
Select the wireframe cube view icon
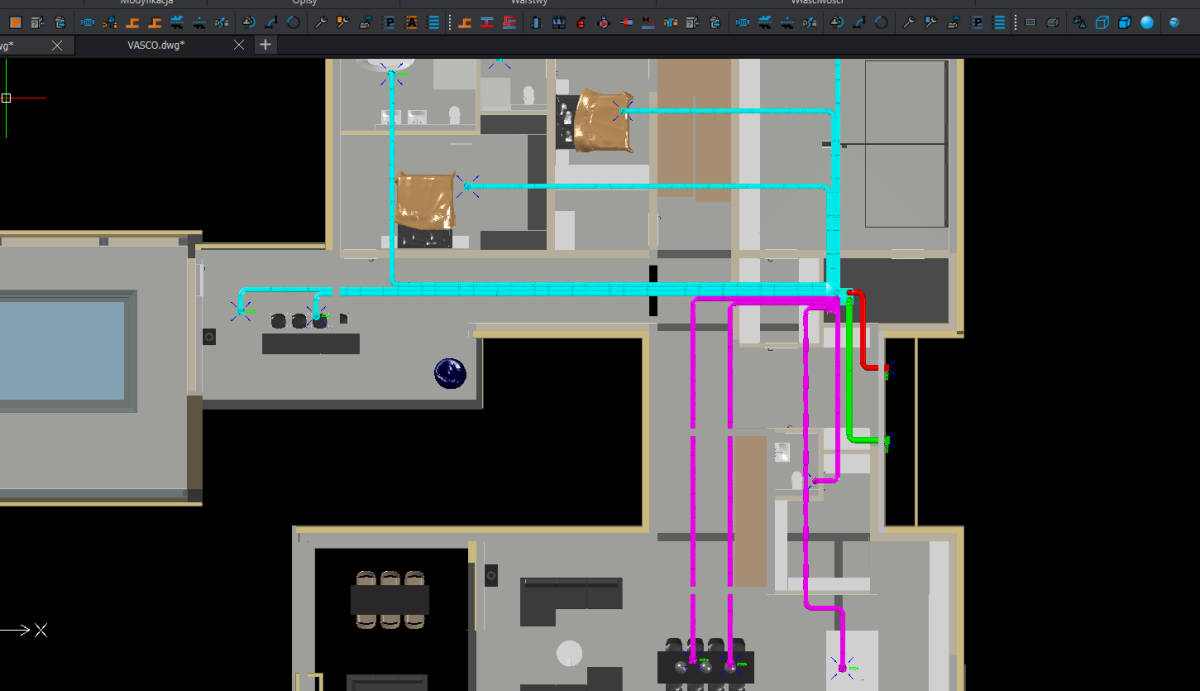pyautogui.click(x=1102, y=22)
